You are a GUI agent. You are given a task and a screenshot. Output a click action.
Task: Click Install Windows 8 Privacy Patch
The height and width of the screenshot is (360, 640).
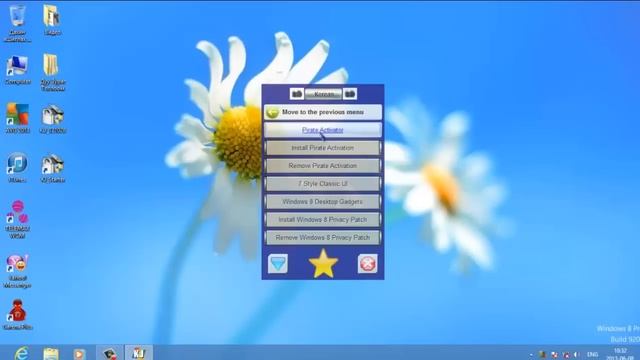pos(323,220)
